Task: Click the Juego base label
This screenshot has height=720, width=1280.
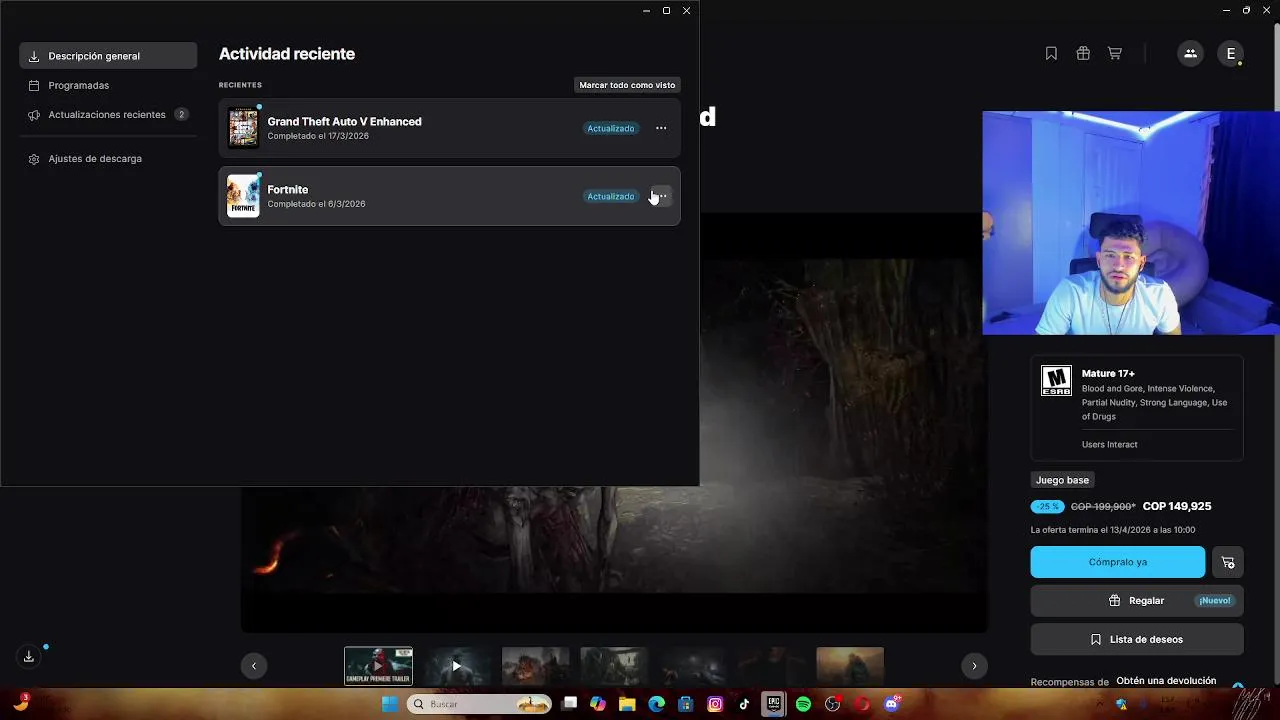Action: 1062,480
